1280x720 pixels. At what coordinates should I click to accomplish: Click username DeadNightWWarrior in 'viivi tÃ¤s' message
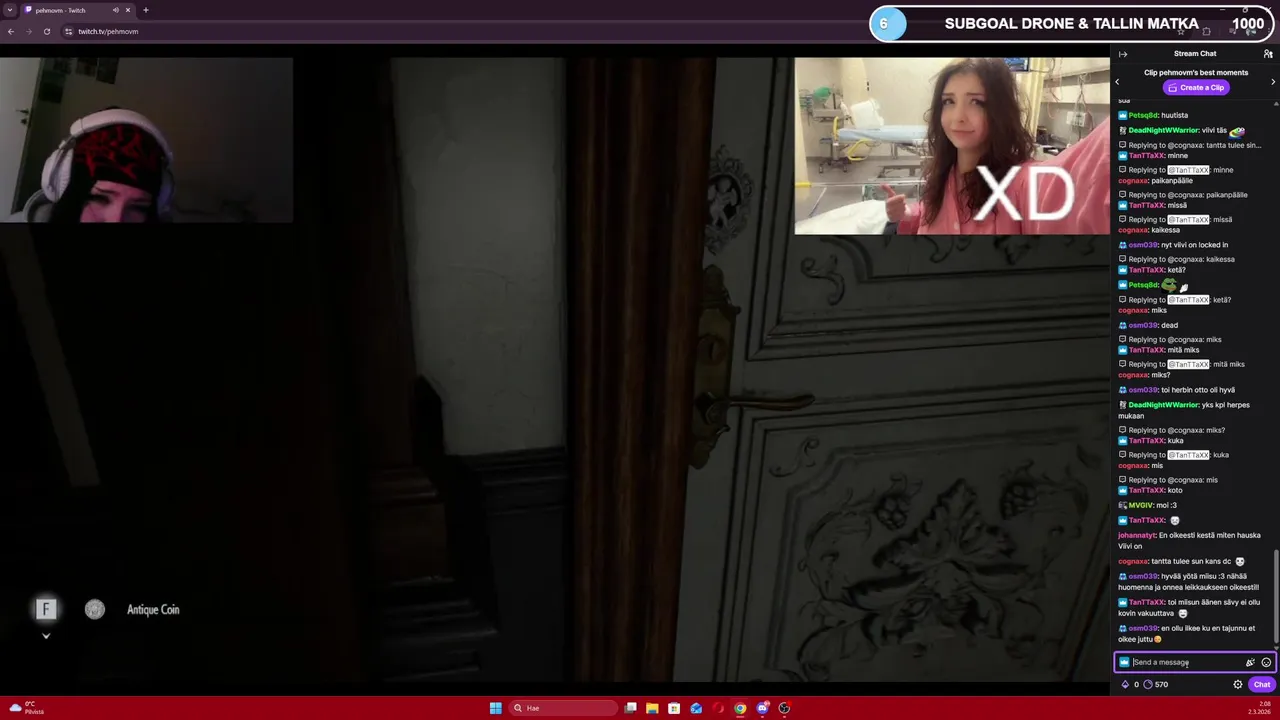coord(1163,130)
